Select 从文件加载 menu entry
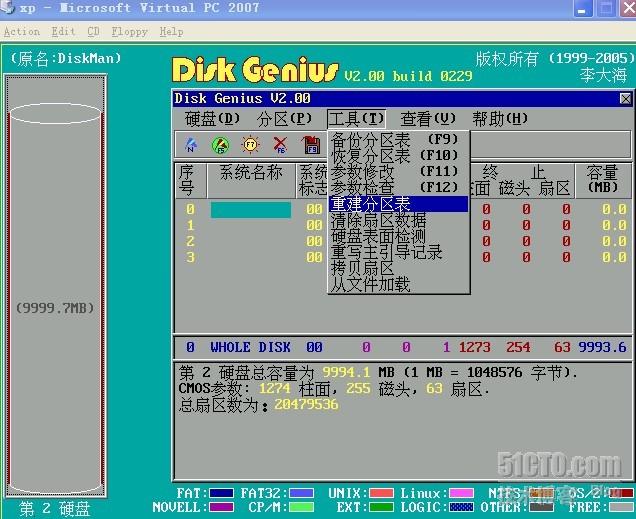The image size is (636, 519). 398,284
